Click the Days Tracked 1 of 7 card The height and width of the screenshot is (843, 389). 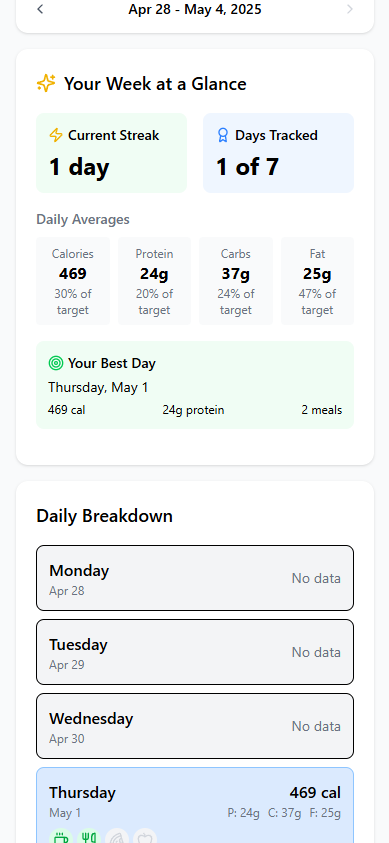point(278,153)
